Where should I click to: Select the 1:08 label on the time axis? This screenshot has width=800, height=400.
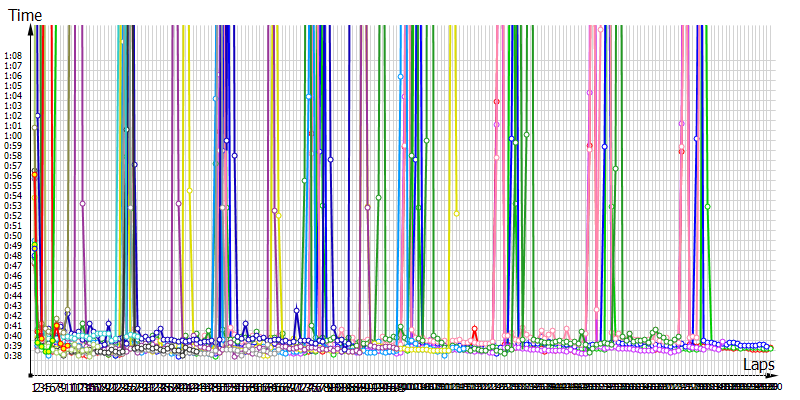13,55
